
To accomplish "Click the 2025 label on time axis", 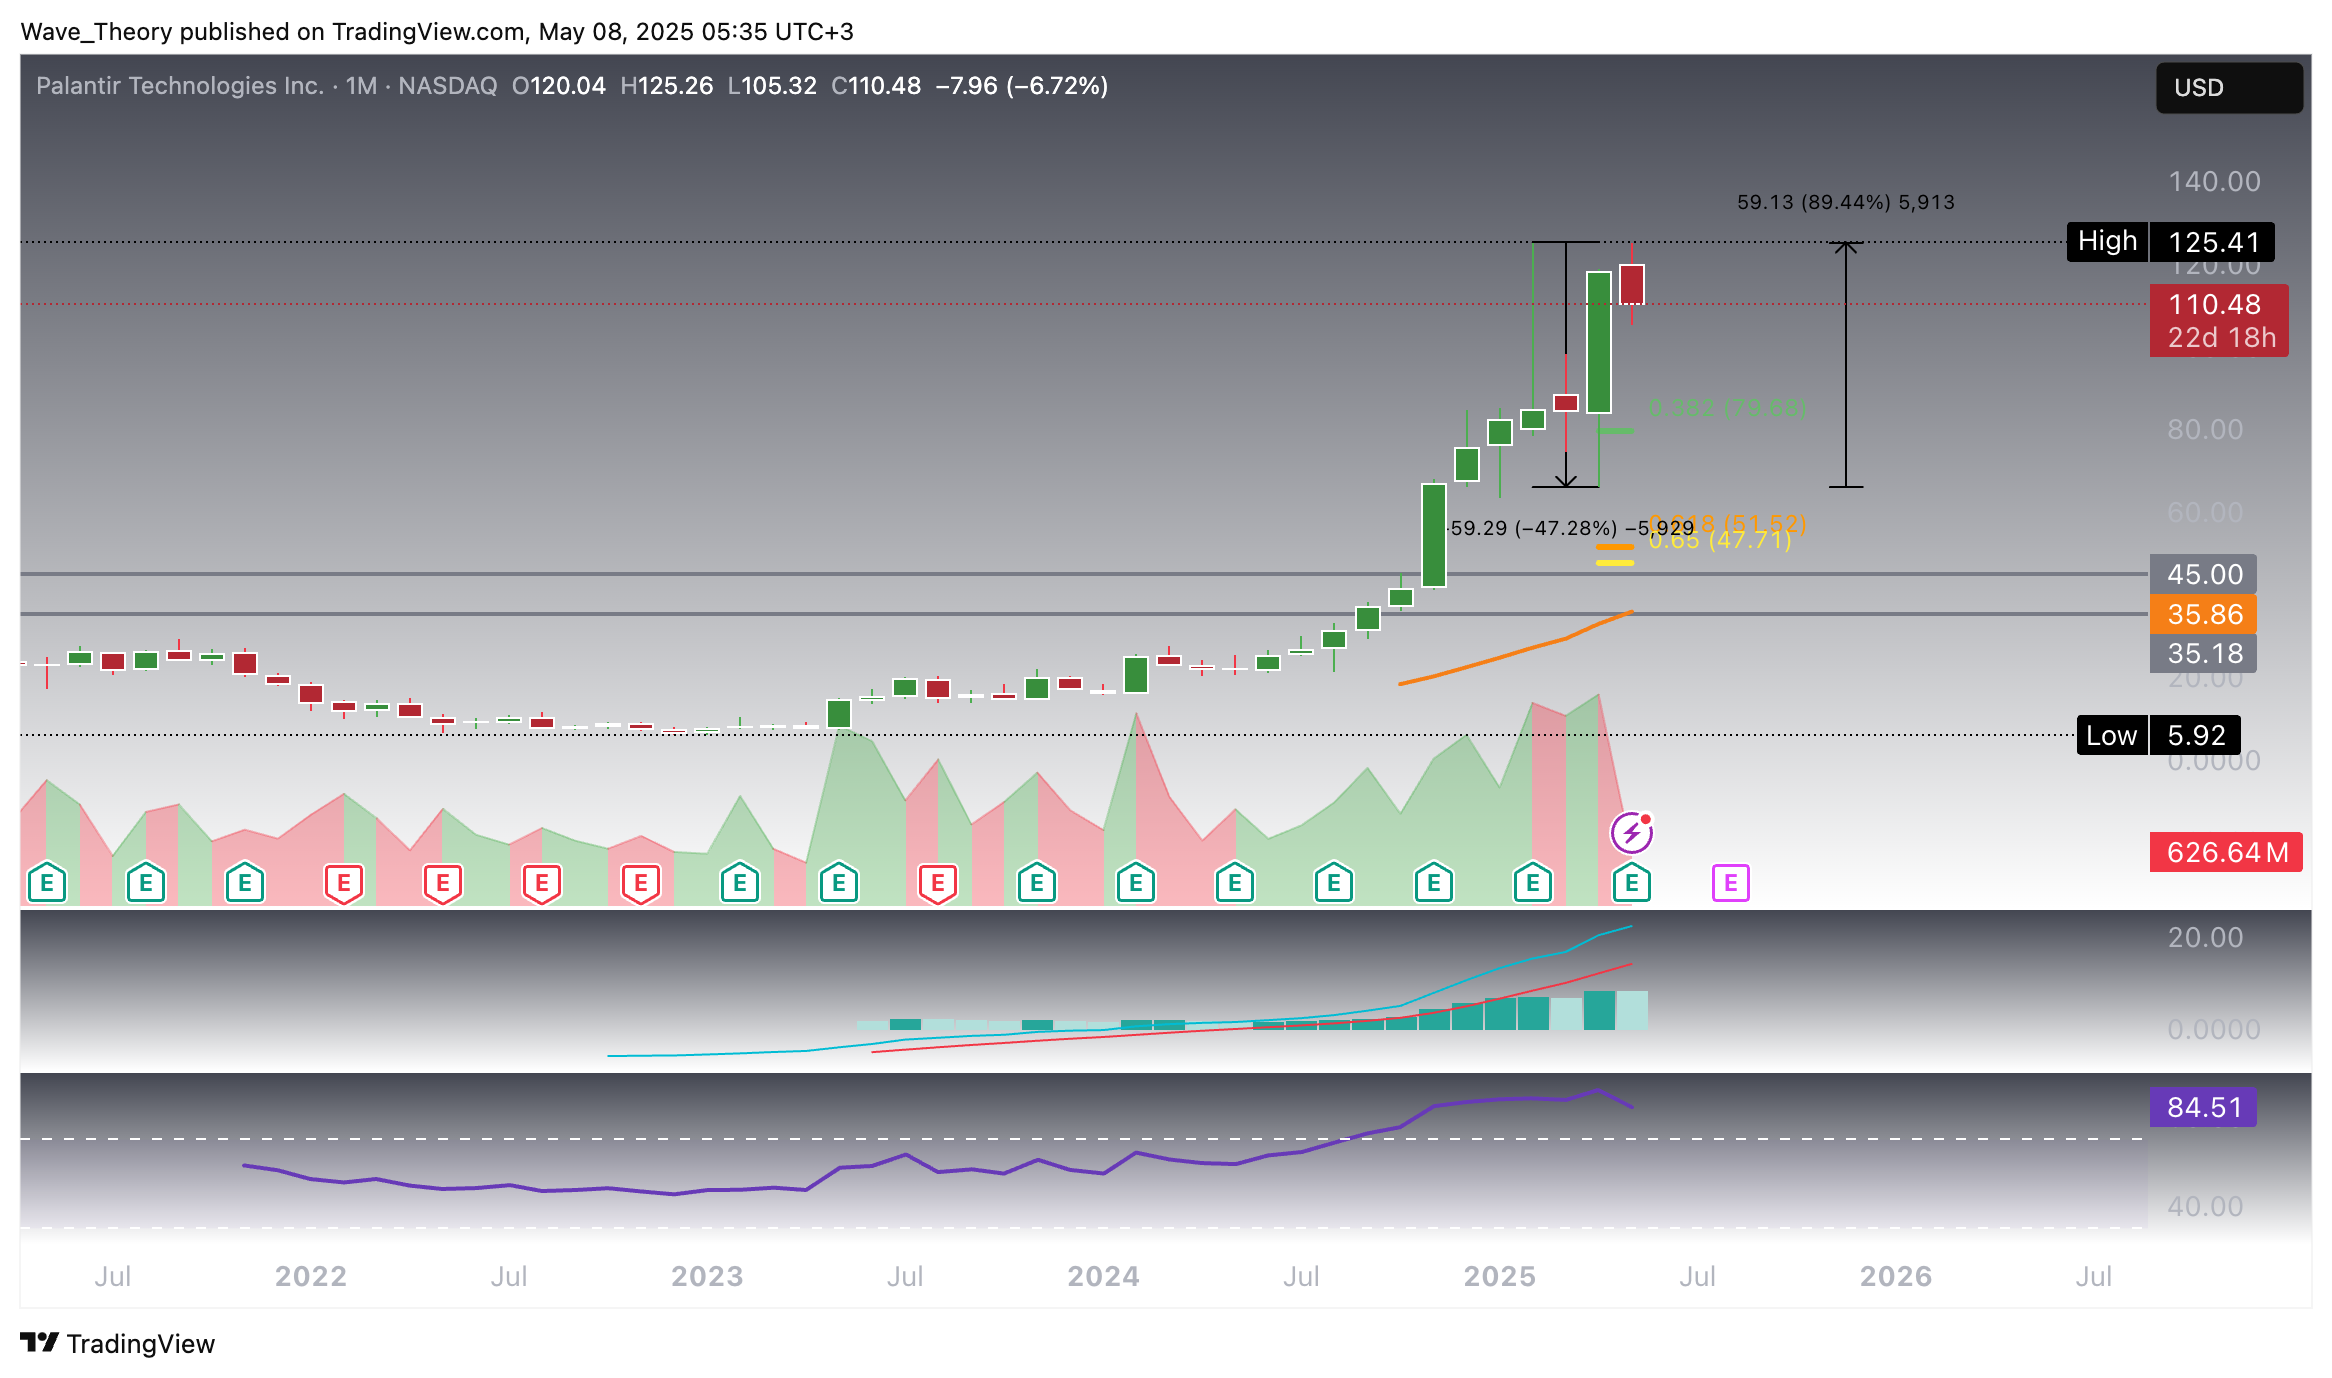I will [1499, 1276].
